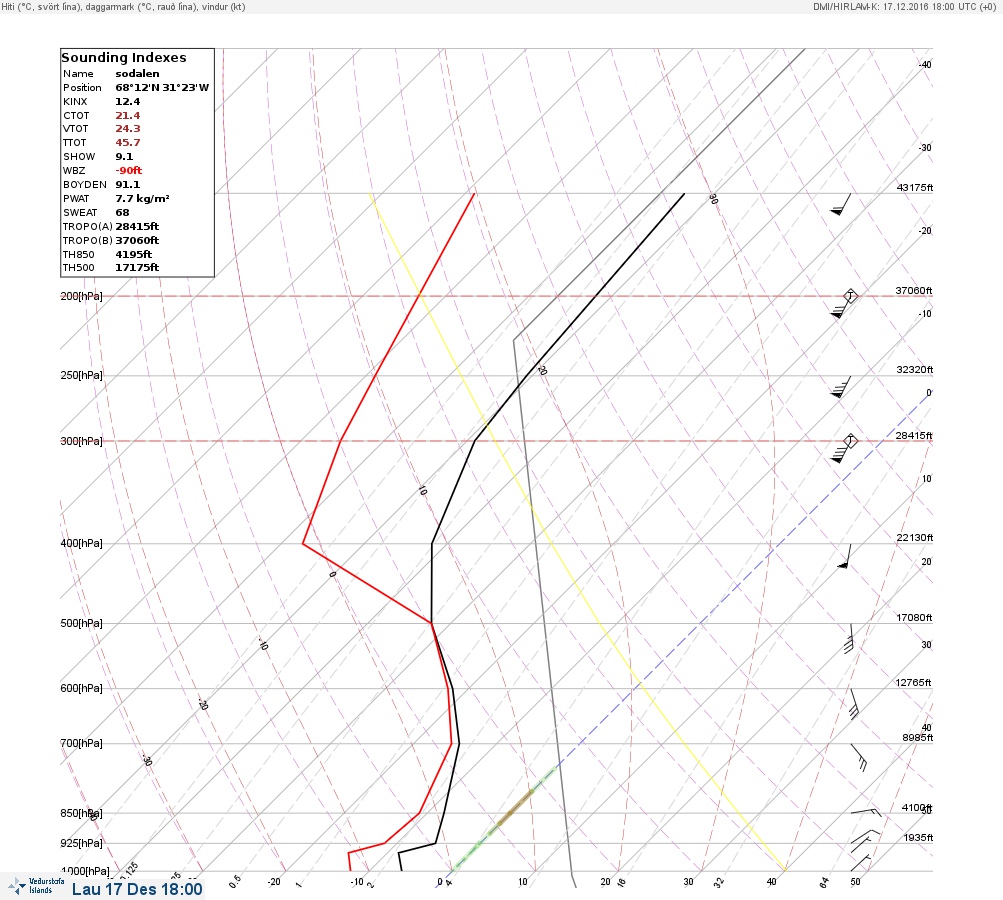The height and width of the screenshot is (900, 1003).
Task: Click the 32320ft height label
Action: pyautogui.click(x=915, y=370)
